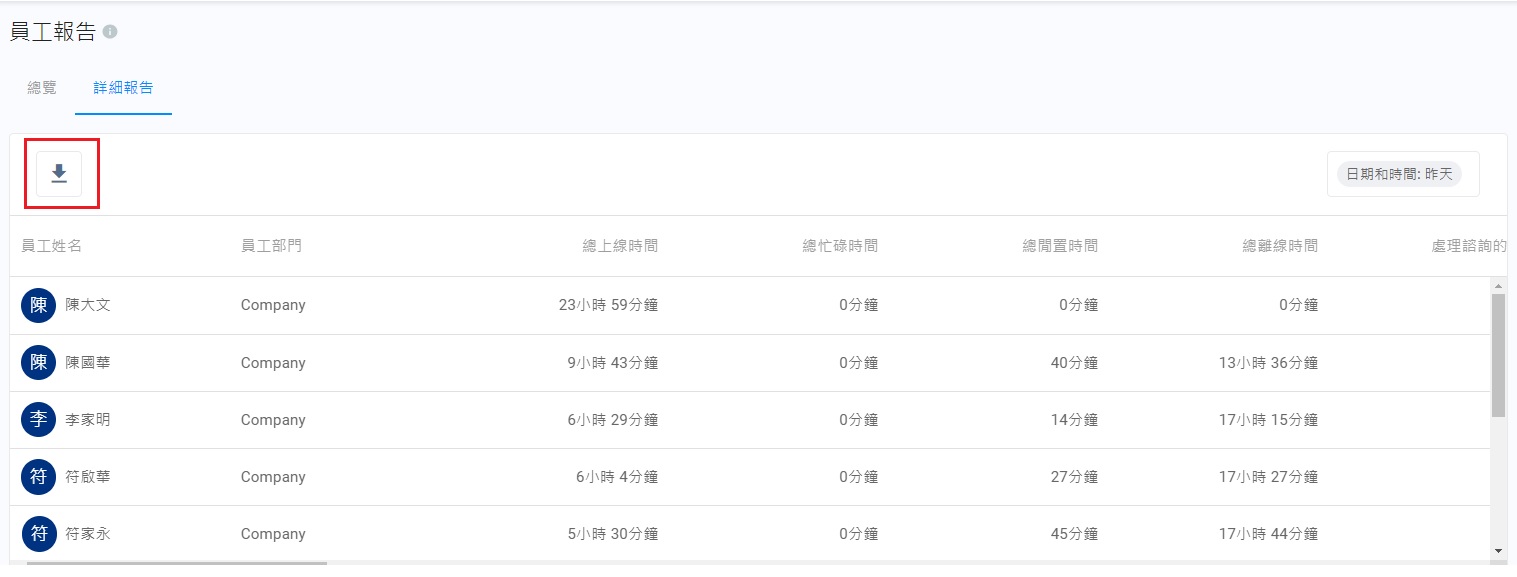Click the 員工部門 column header
This screenshot has height=577, width=1517.
pyautogui.click(x=271, y=246)
